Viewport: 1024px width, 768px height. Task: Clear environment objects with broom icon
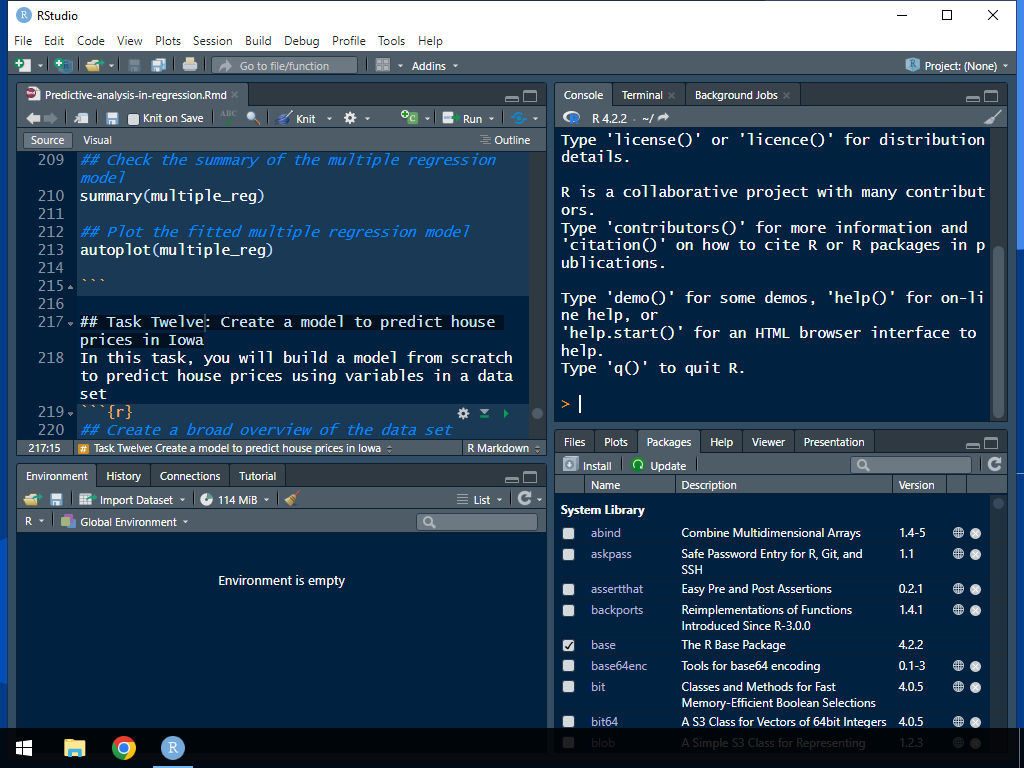click(291, 499)
